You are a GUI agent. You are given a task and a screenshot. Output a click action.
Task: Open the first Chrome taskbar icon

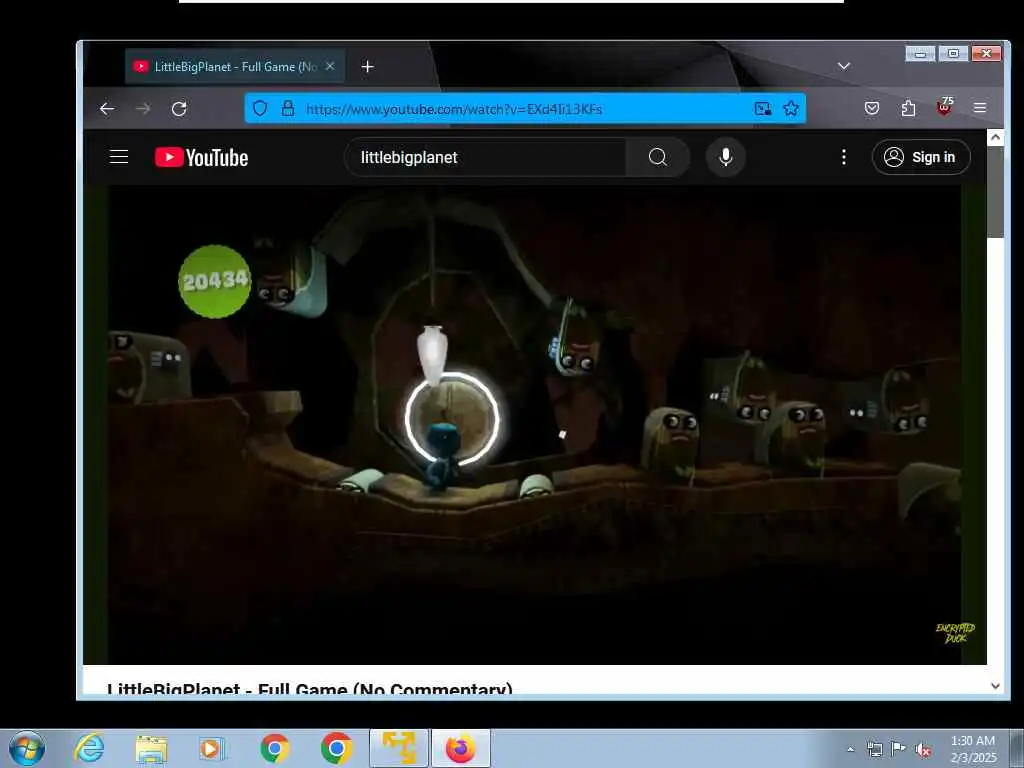274,749
